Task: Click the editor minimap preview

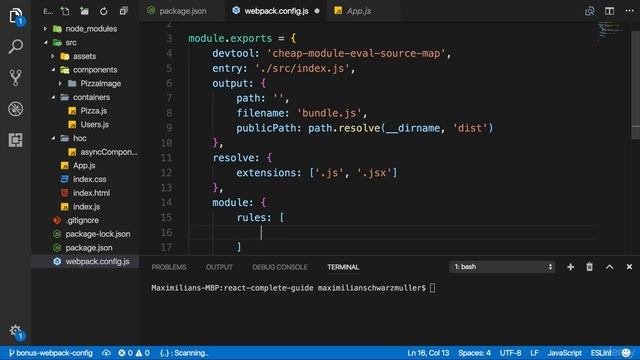Action: click(x=609, y=31)
